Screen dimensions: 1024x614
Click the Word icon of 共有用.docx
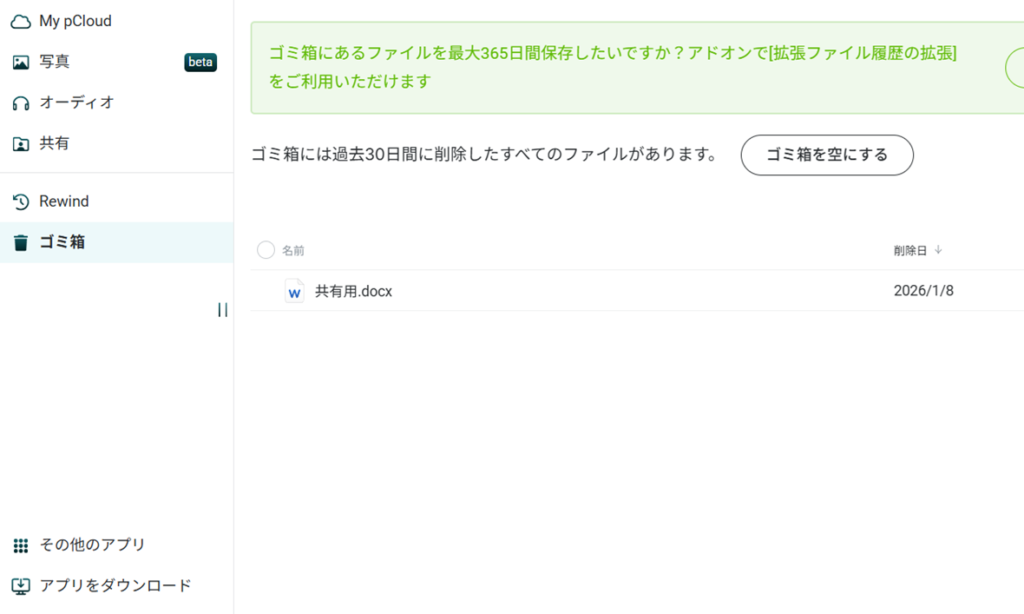(294, 291)
